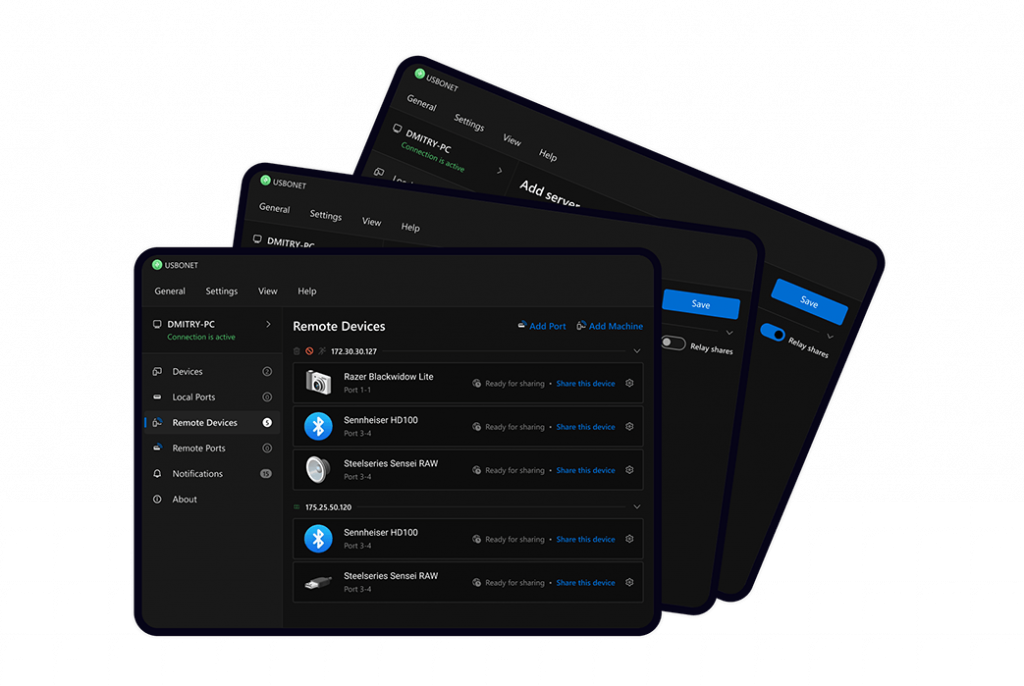Viewport: 1024px width, 686px height.
Task: Share Sennheiser HD100 under 175.25.50.120
Action: click(x=586, y=539)
